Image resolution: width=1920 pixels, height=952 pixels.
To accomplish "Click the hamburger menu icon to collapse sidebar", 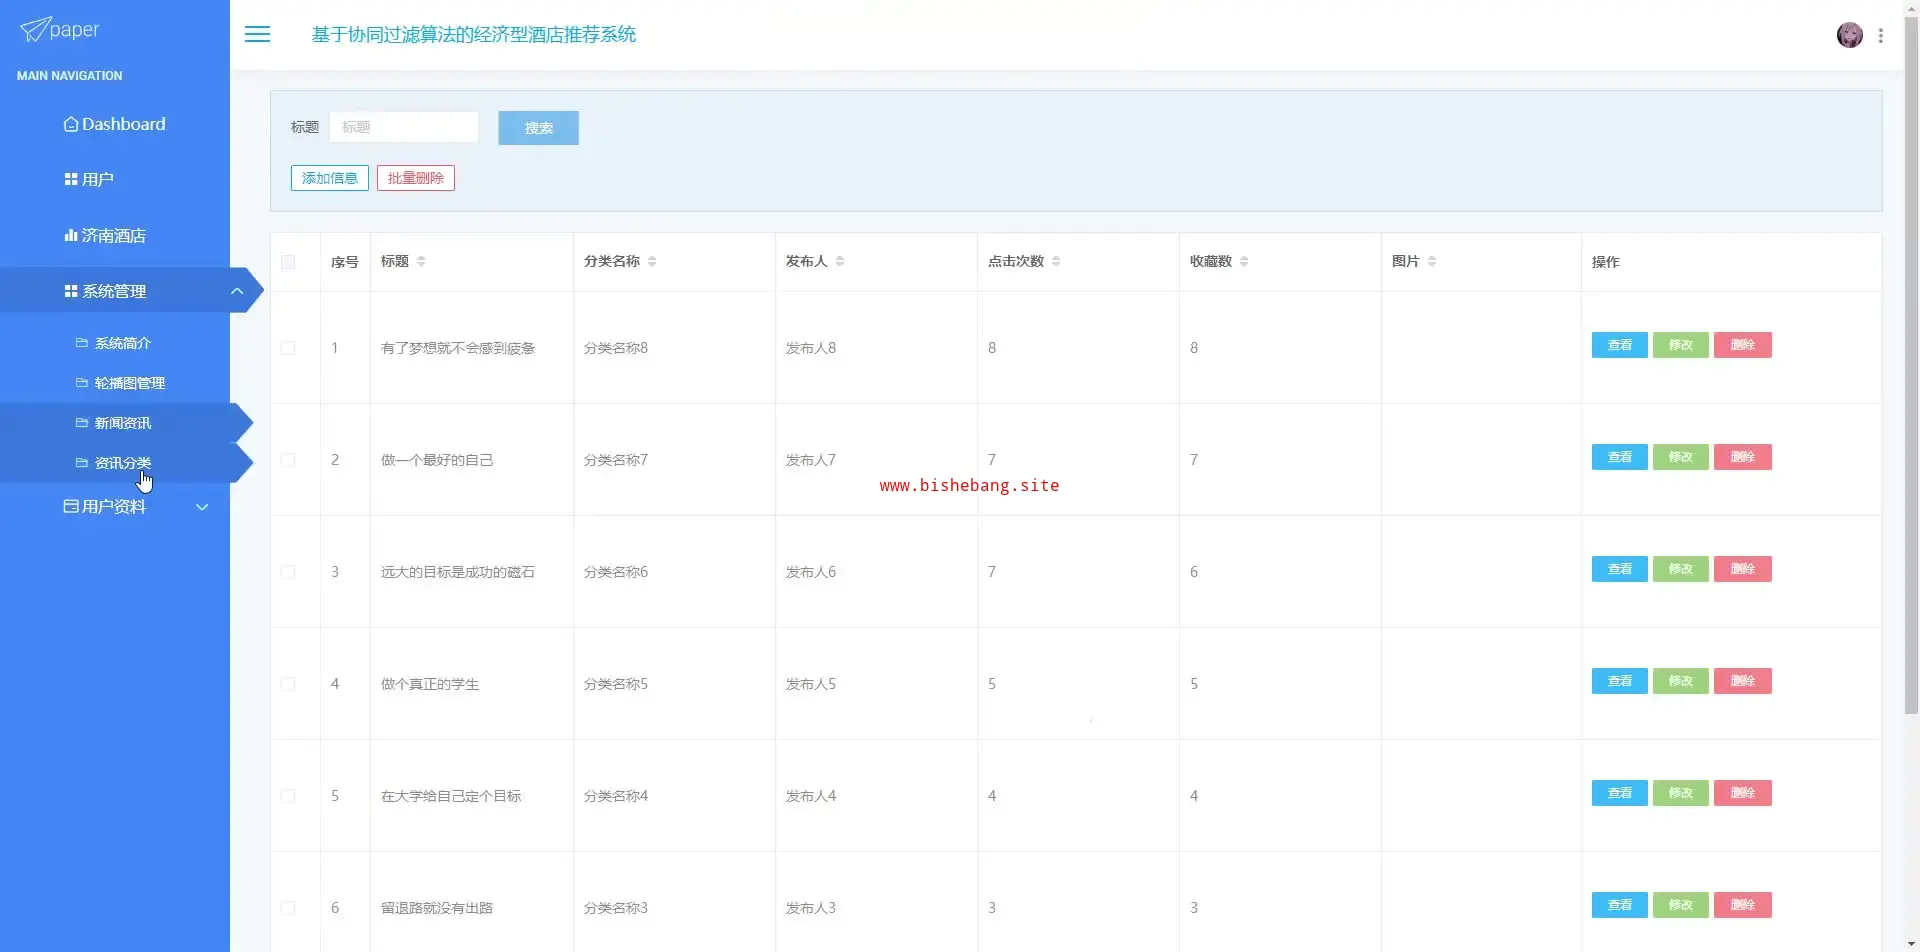I will pyautogui.click(x=257, y=34).
